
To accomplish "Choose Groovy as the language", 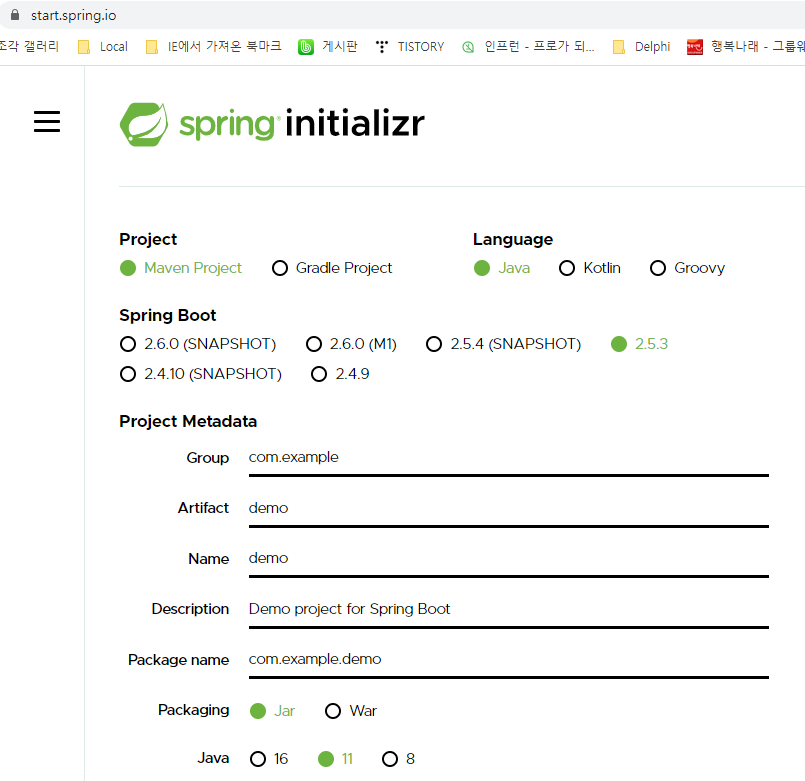I will pos(687,268).
